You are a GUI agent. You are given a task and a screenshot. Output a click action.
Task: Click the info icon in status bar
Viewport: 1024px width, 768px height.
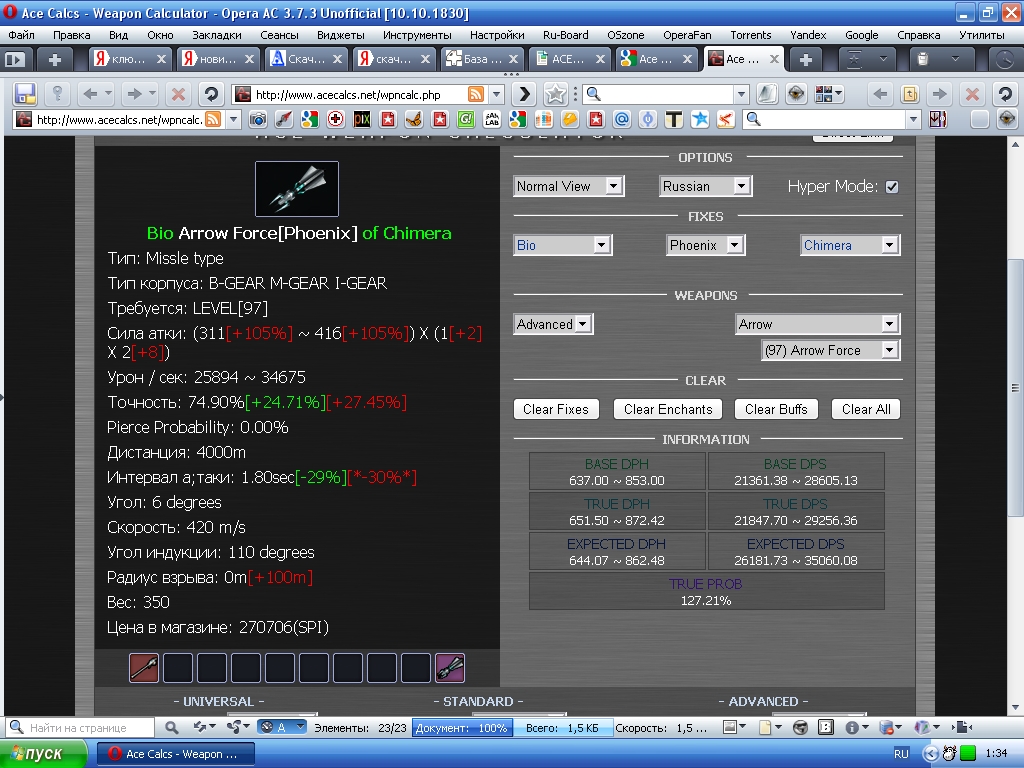click(x=852, y=727)
